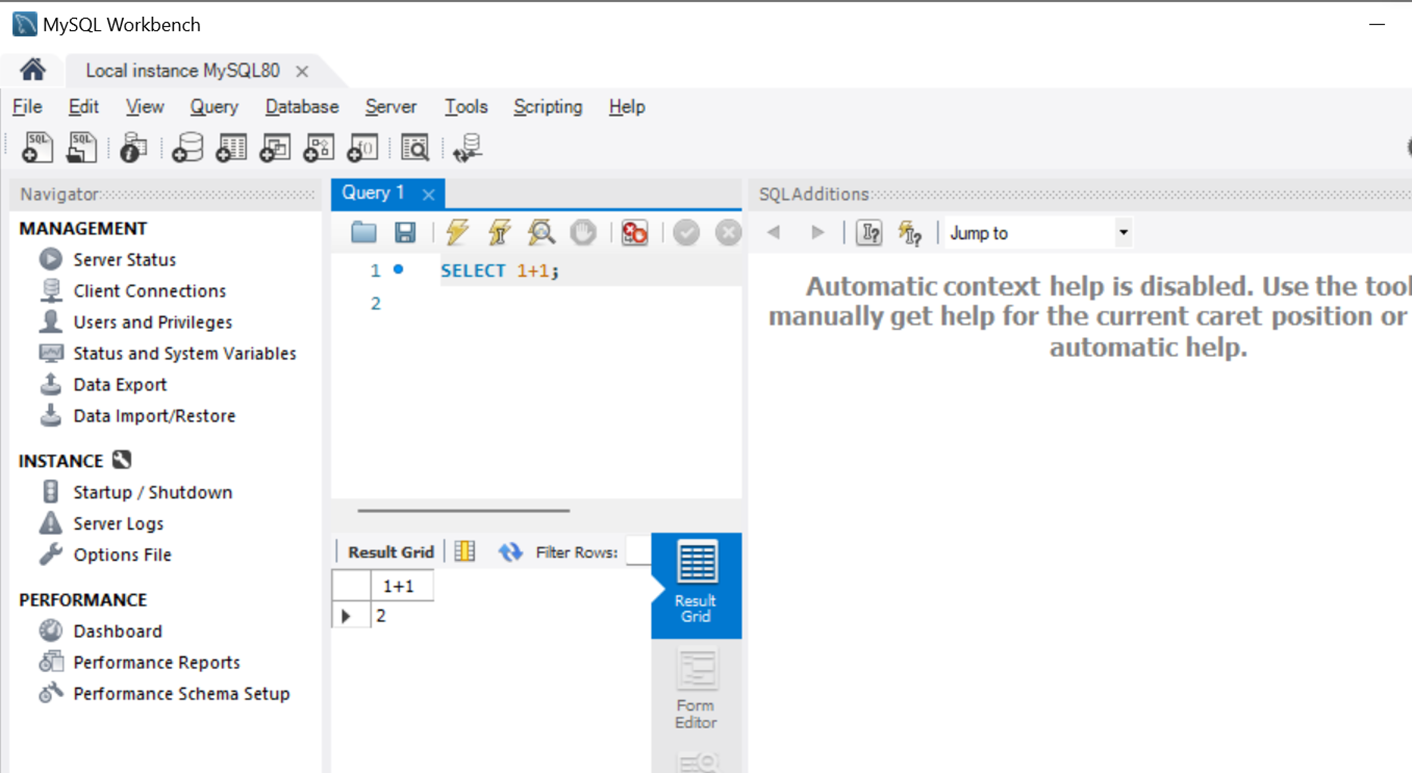Create new schema toolbar icon
Viewport: 1412px width, 773px height.
click(x=187, y=147)
